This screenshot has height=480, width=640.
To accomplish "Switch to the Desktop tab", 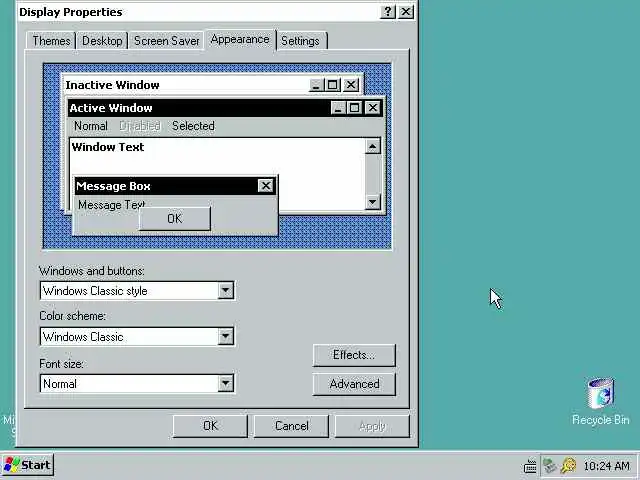I will click(x=102, y=41).
